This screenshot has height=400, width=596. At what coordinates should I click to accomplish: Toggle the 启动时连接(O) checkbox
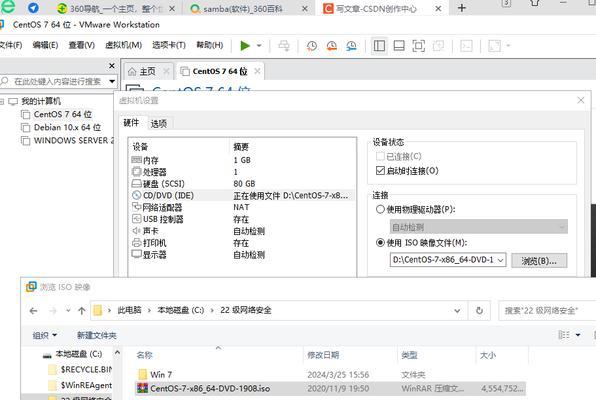[x=380, y=170]
